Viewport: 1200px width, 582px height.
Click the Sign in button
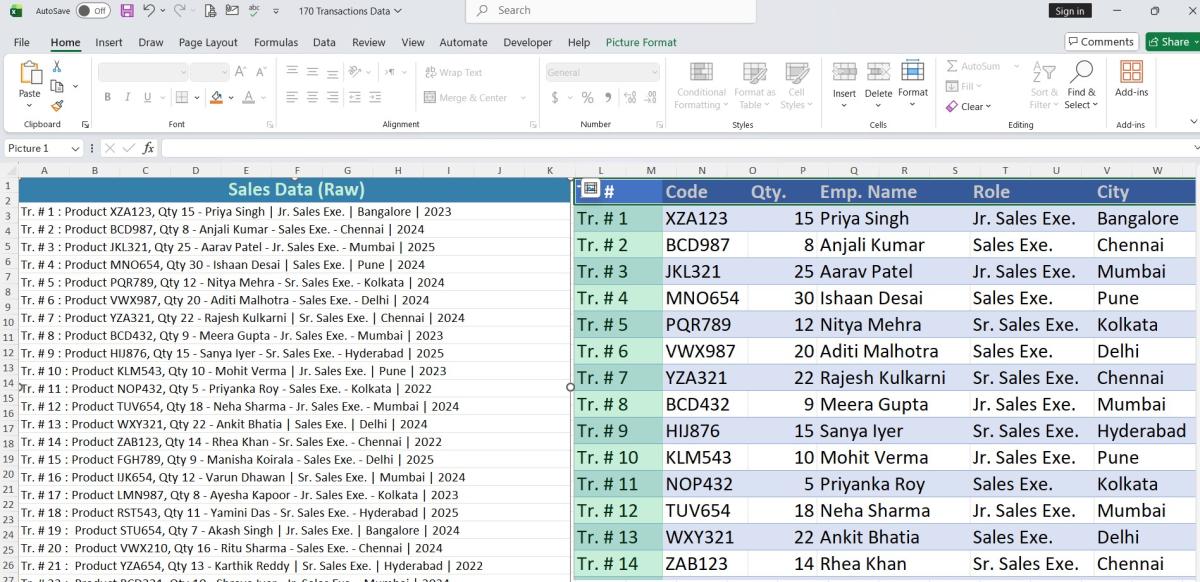pyautogui.click(x=1069, y=11)
